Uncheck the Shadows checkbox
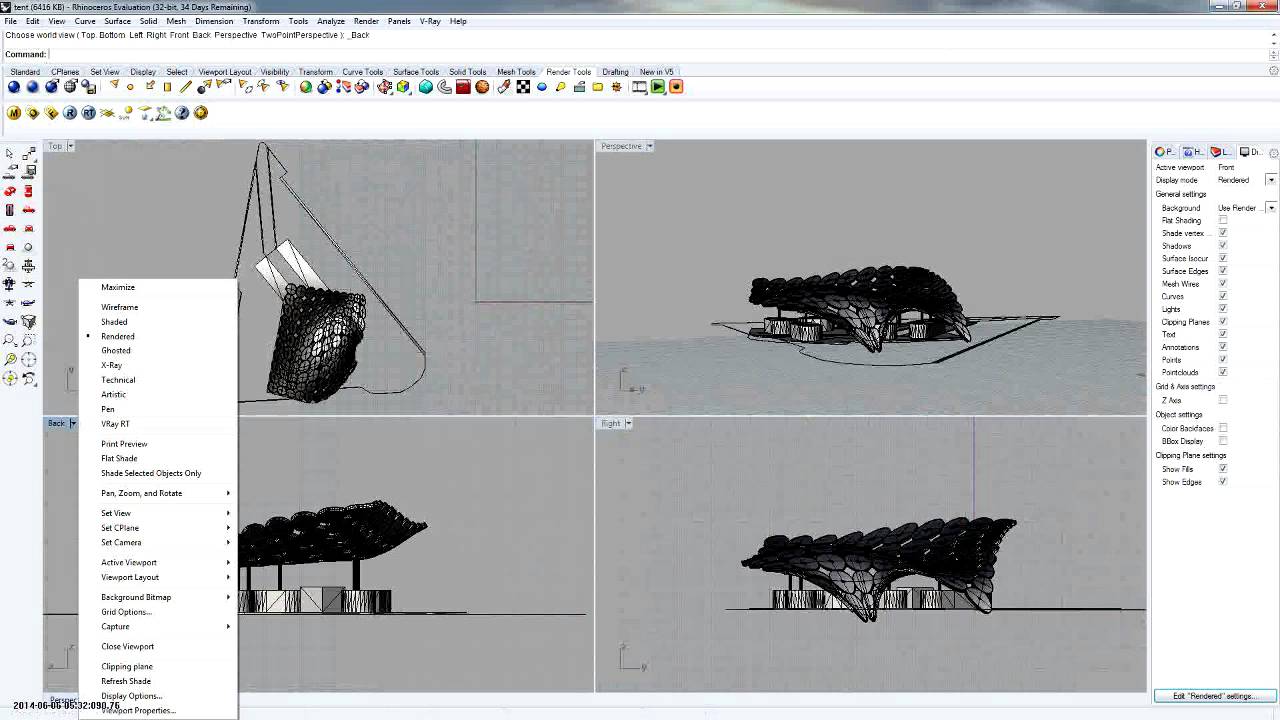The height and width of the screenshot is (720, 1280). coord(1222,245)
